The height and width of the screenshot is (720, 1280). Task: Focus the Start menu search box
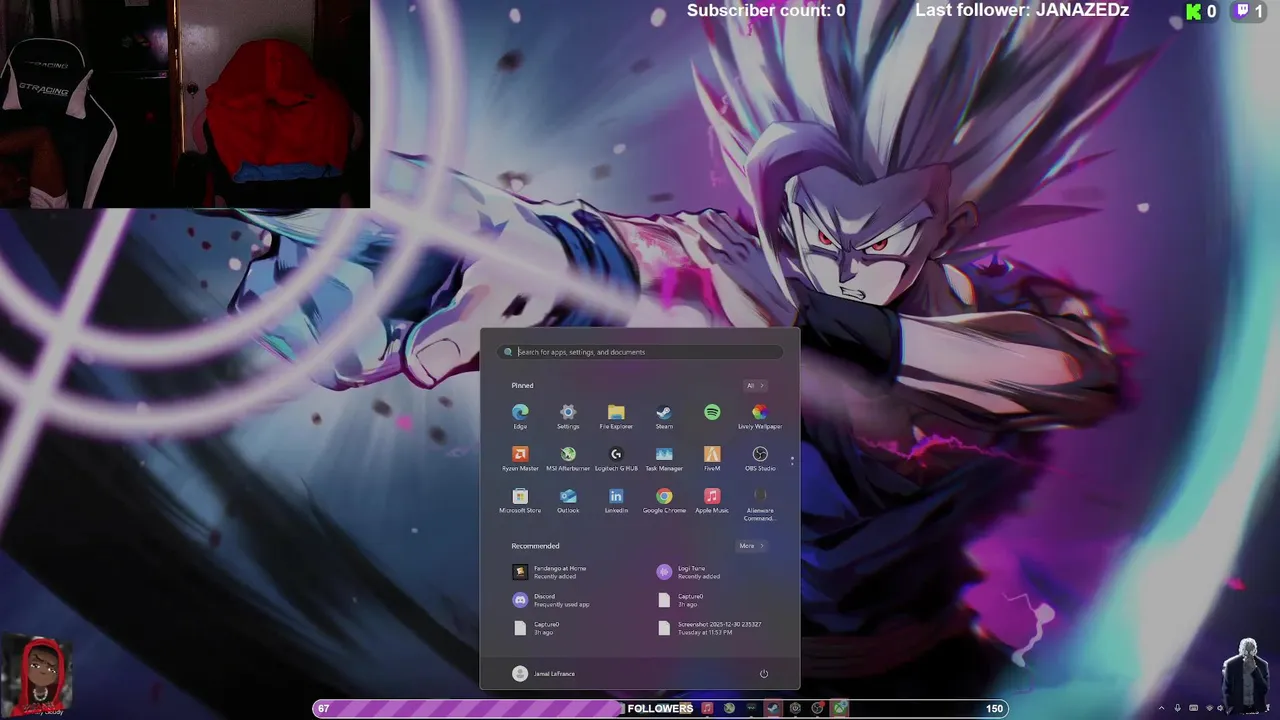[640, 352]
